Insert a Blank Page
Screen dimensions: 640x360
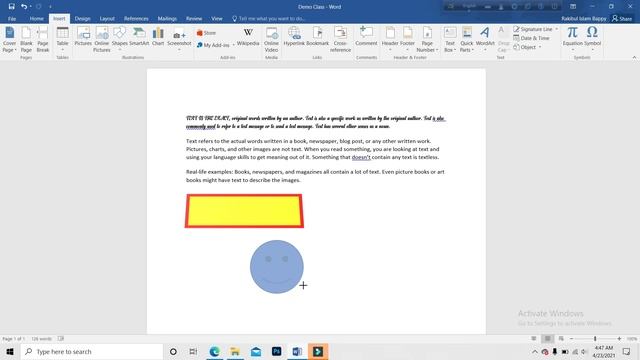(x=26, y=40)
